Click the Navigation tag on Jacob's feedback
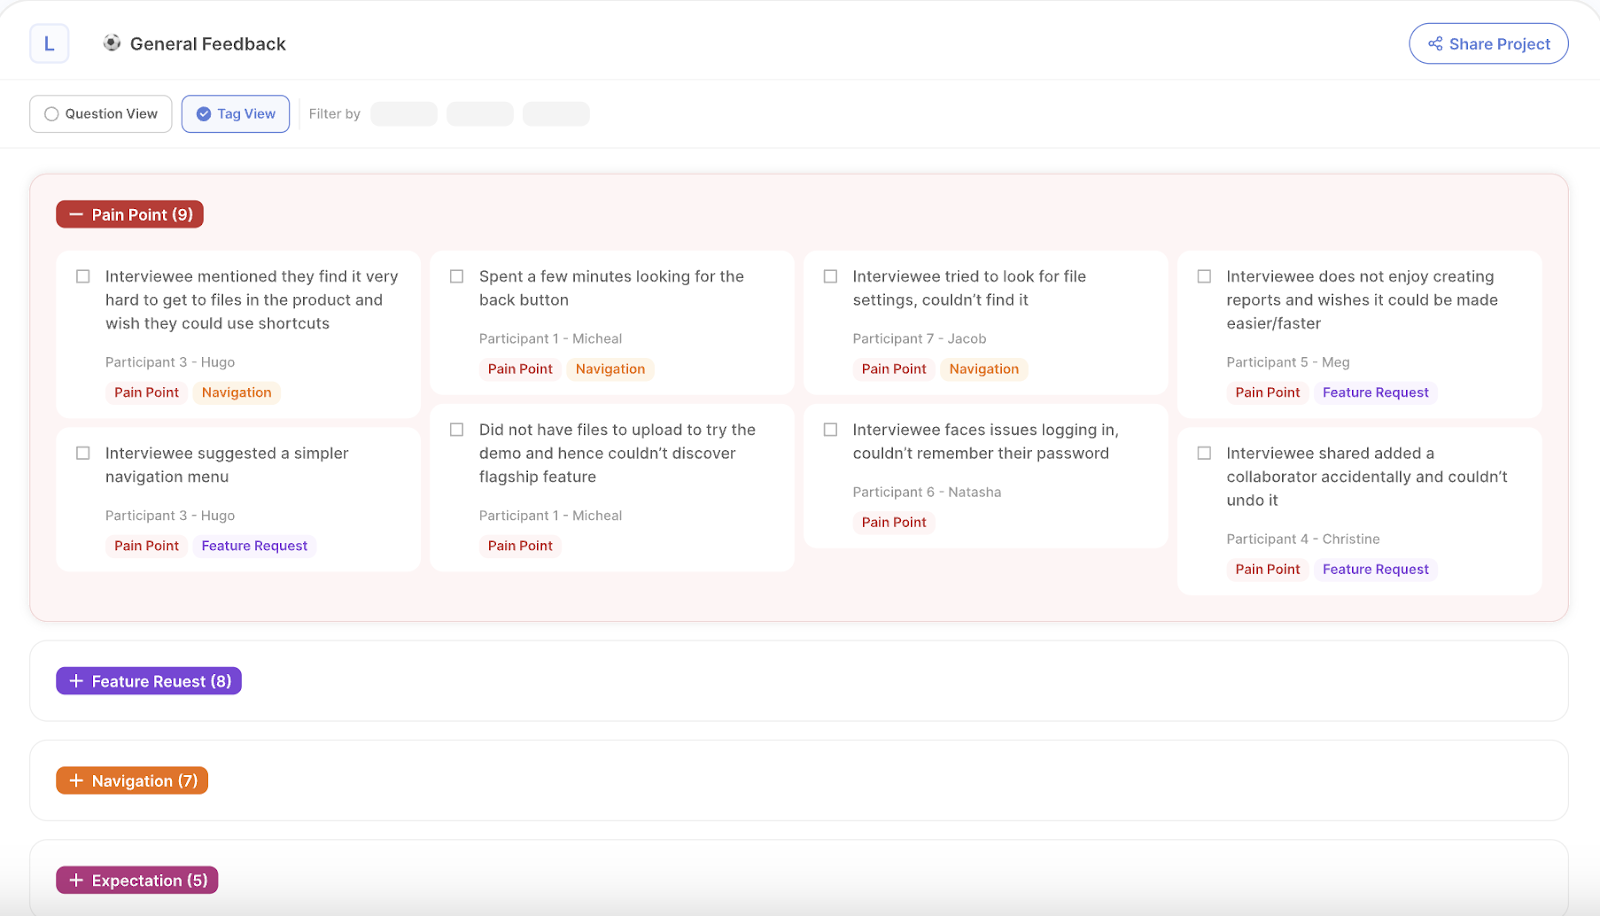The height and width of the screenshot is (916, 1600). click(x=984, y=368)
